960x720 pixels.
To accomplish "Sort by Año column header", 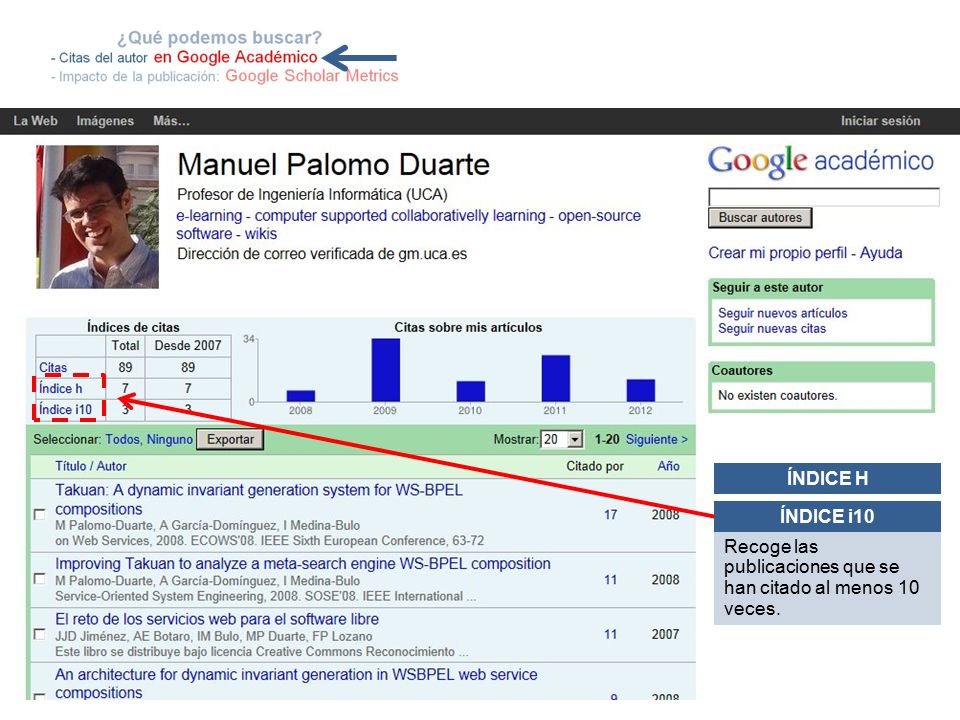I will 668,466.
